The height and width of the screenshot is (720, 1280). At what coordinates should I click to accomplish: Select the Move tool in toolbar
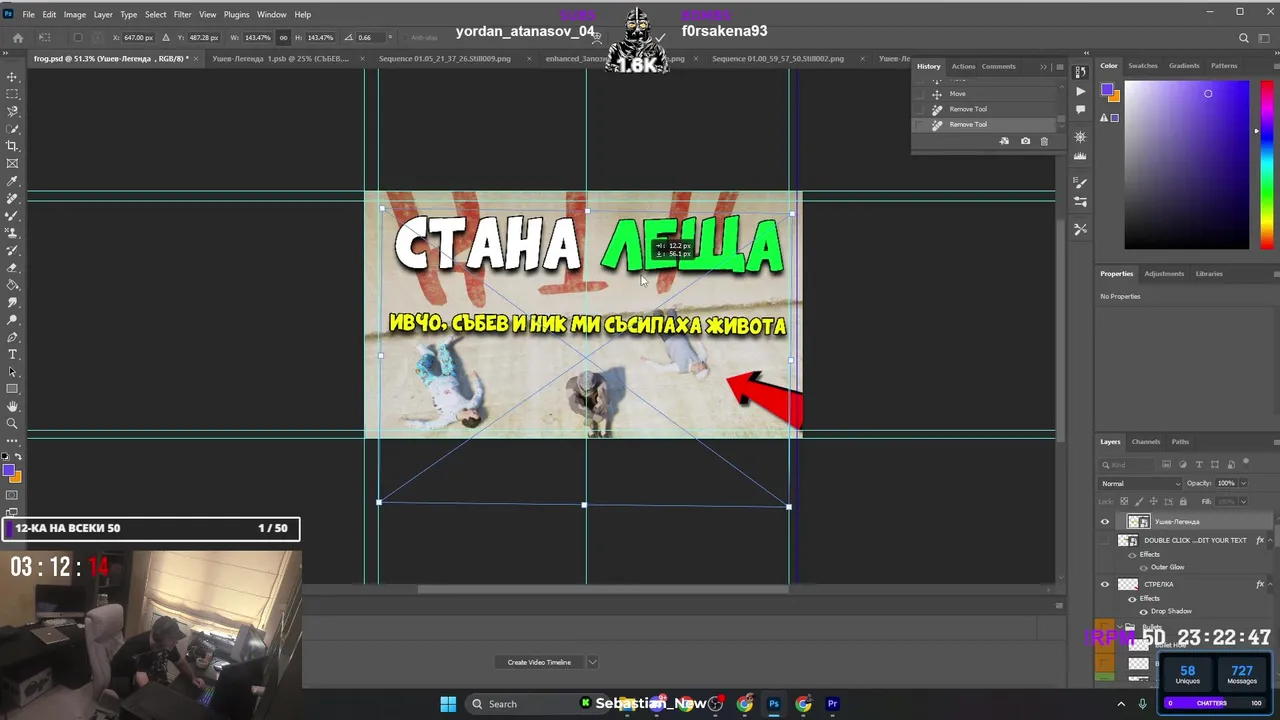(12, 77)
